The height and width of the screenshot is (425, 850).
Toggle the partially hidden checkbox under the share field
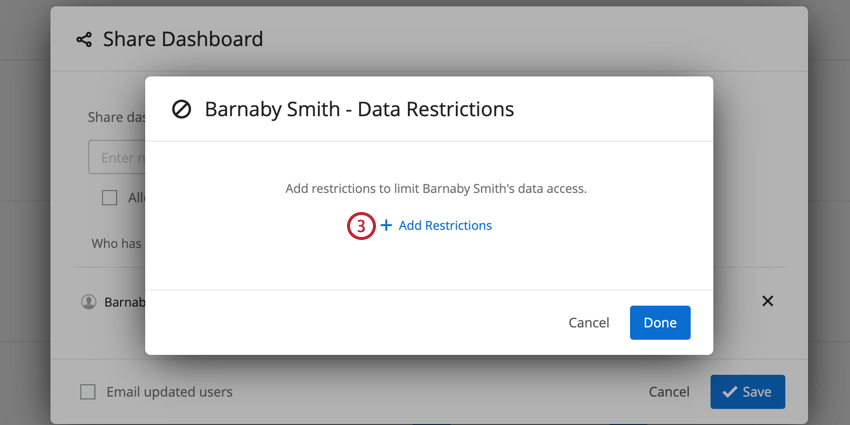110,198
